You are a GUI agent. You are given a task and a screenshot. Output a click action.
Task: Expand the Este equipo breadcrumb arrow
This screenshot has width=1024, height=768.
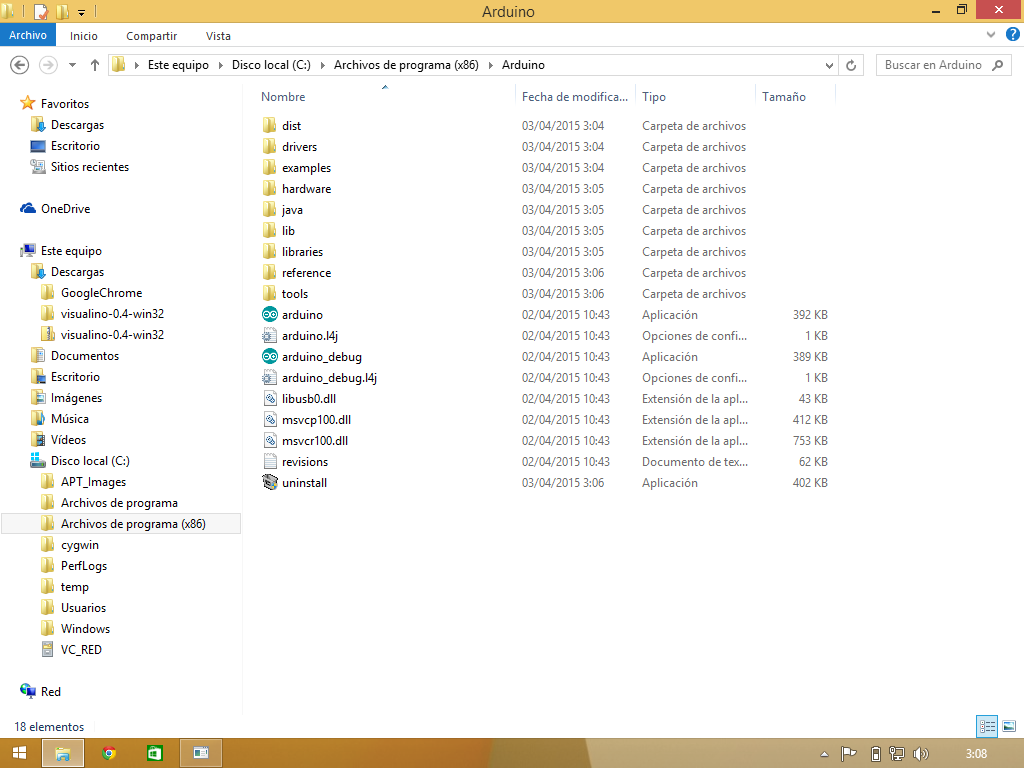219,65
